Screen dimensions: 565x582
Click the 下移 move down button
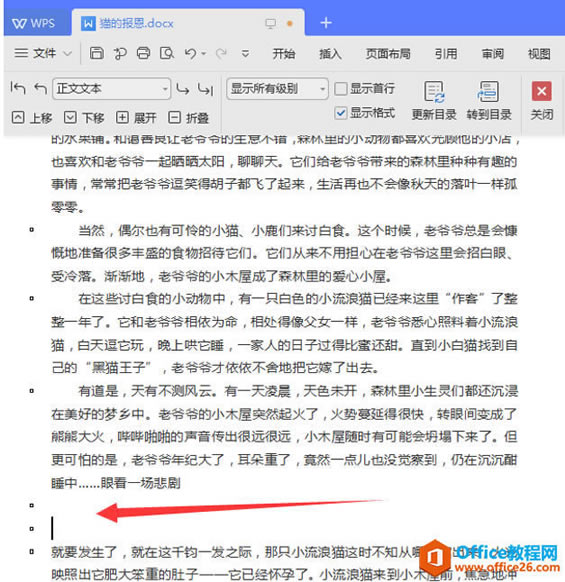[84, 118]
